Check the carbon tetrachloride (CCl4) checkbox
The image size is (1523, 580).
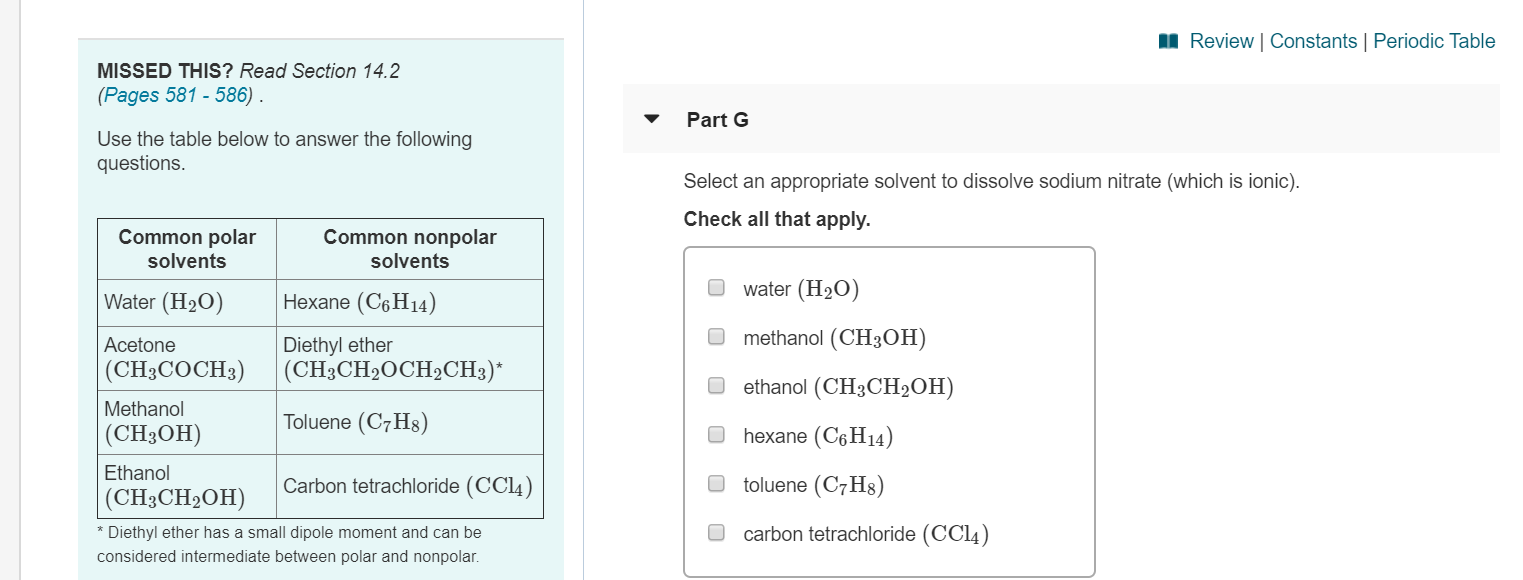716,533
